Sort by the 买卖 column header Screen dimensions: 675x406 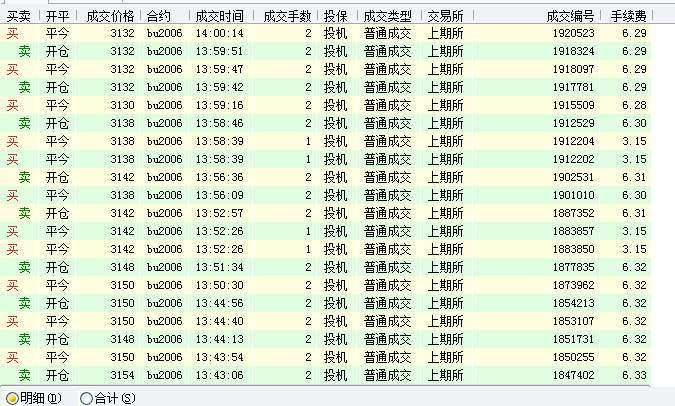coord(19,16)
